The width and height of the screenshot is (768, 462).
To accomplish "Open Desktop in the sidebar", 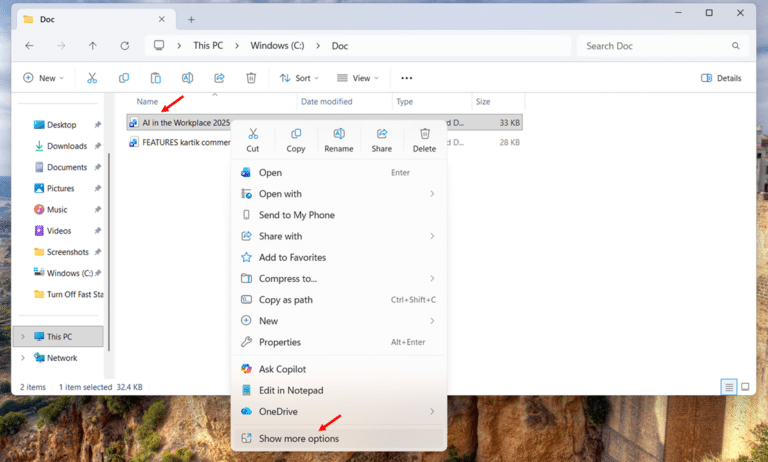I will pos(62,125).
